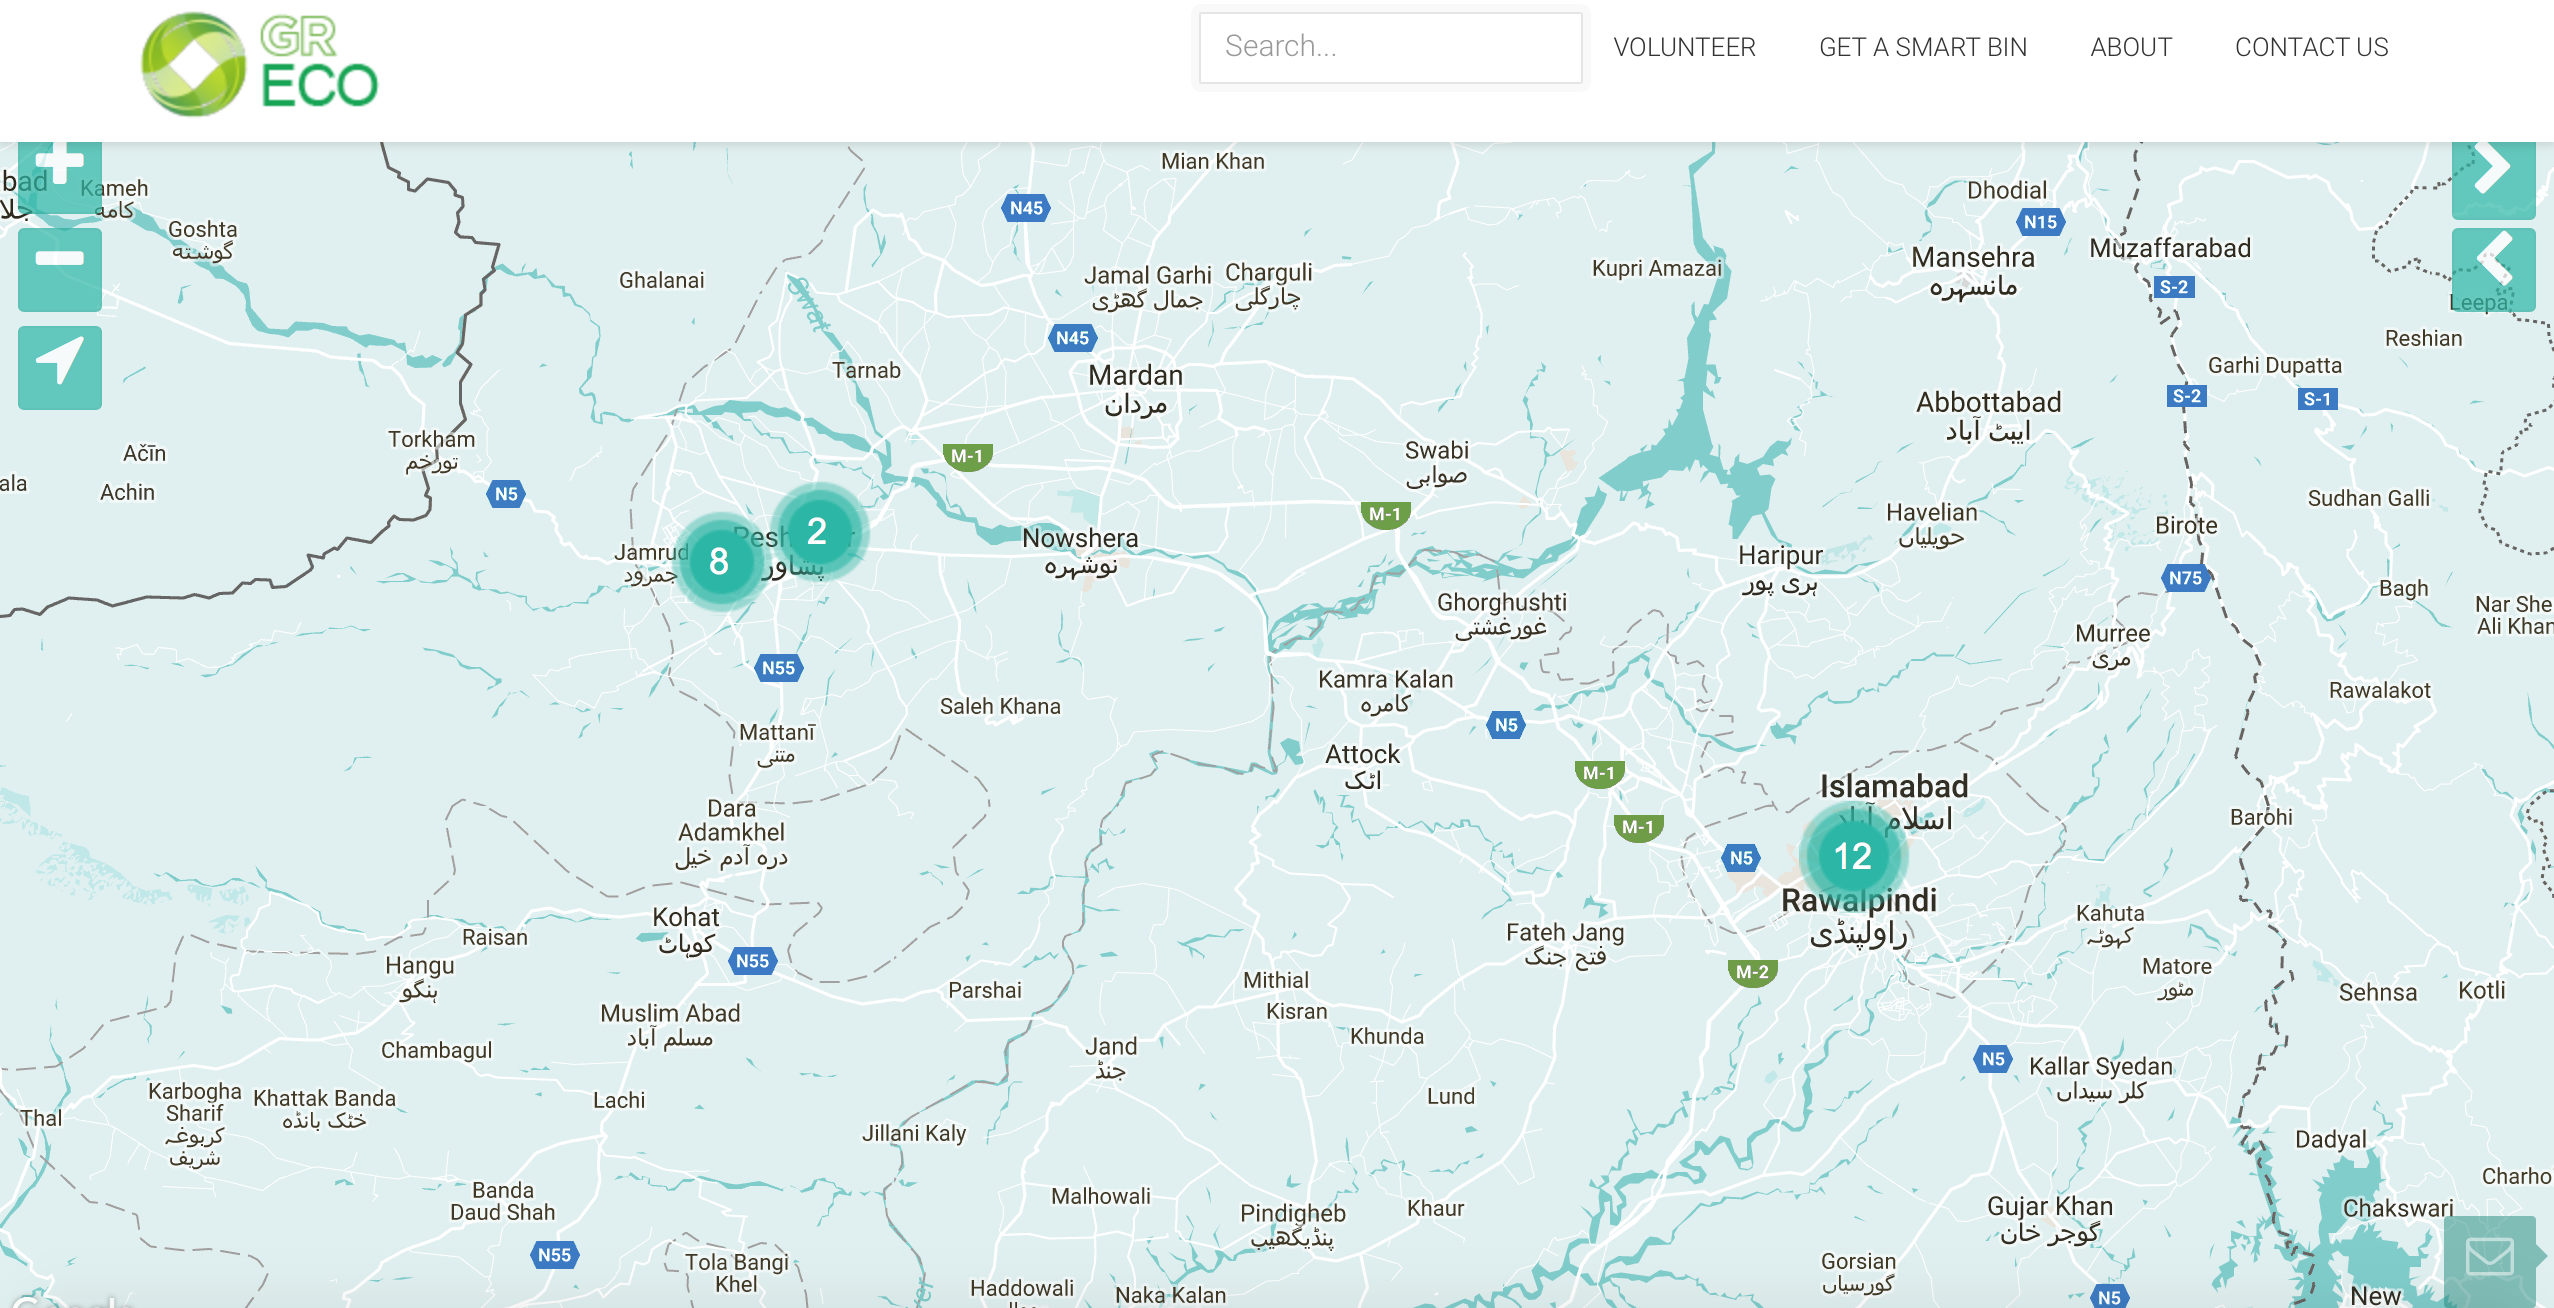The image size is (2554, 1308).
Task: Go to the ABOUT page
Action: (2130, 47)
